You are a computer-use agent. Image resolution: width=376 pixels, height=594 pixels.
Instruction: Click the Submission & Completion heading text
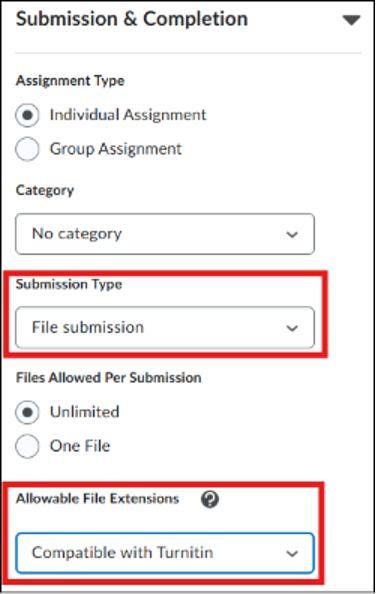(132, 19)
